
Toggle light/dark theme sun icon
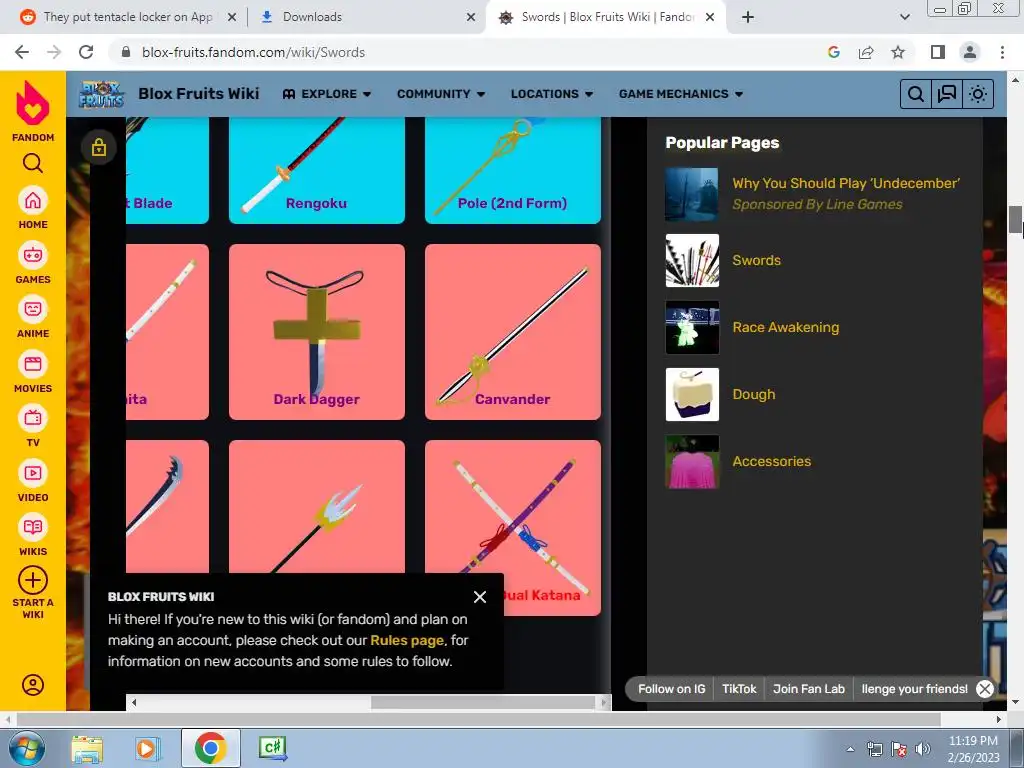(x=978, y=94)
